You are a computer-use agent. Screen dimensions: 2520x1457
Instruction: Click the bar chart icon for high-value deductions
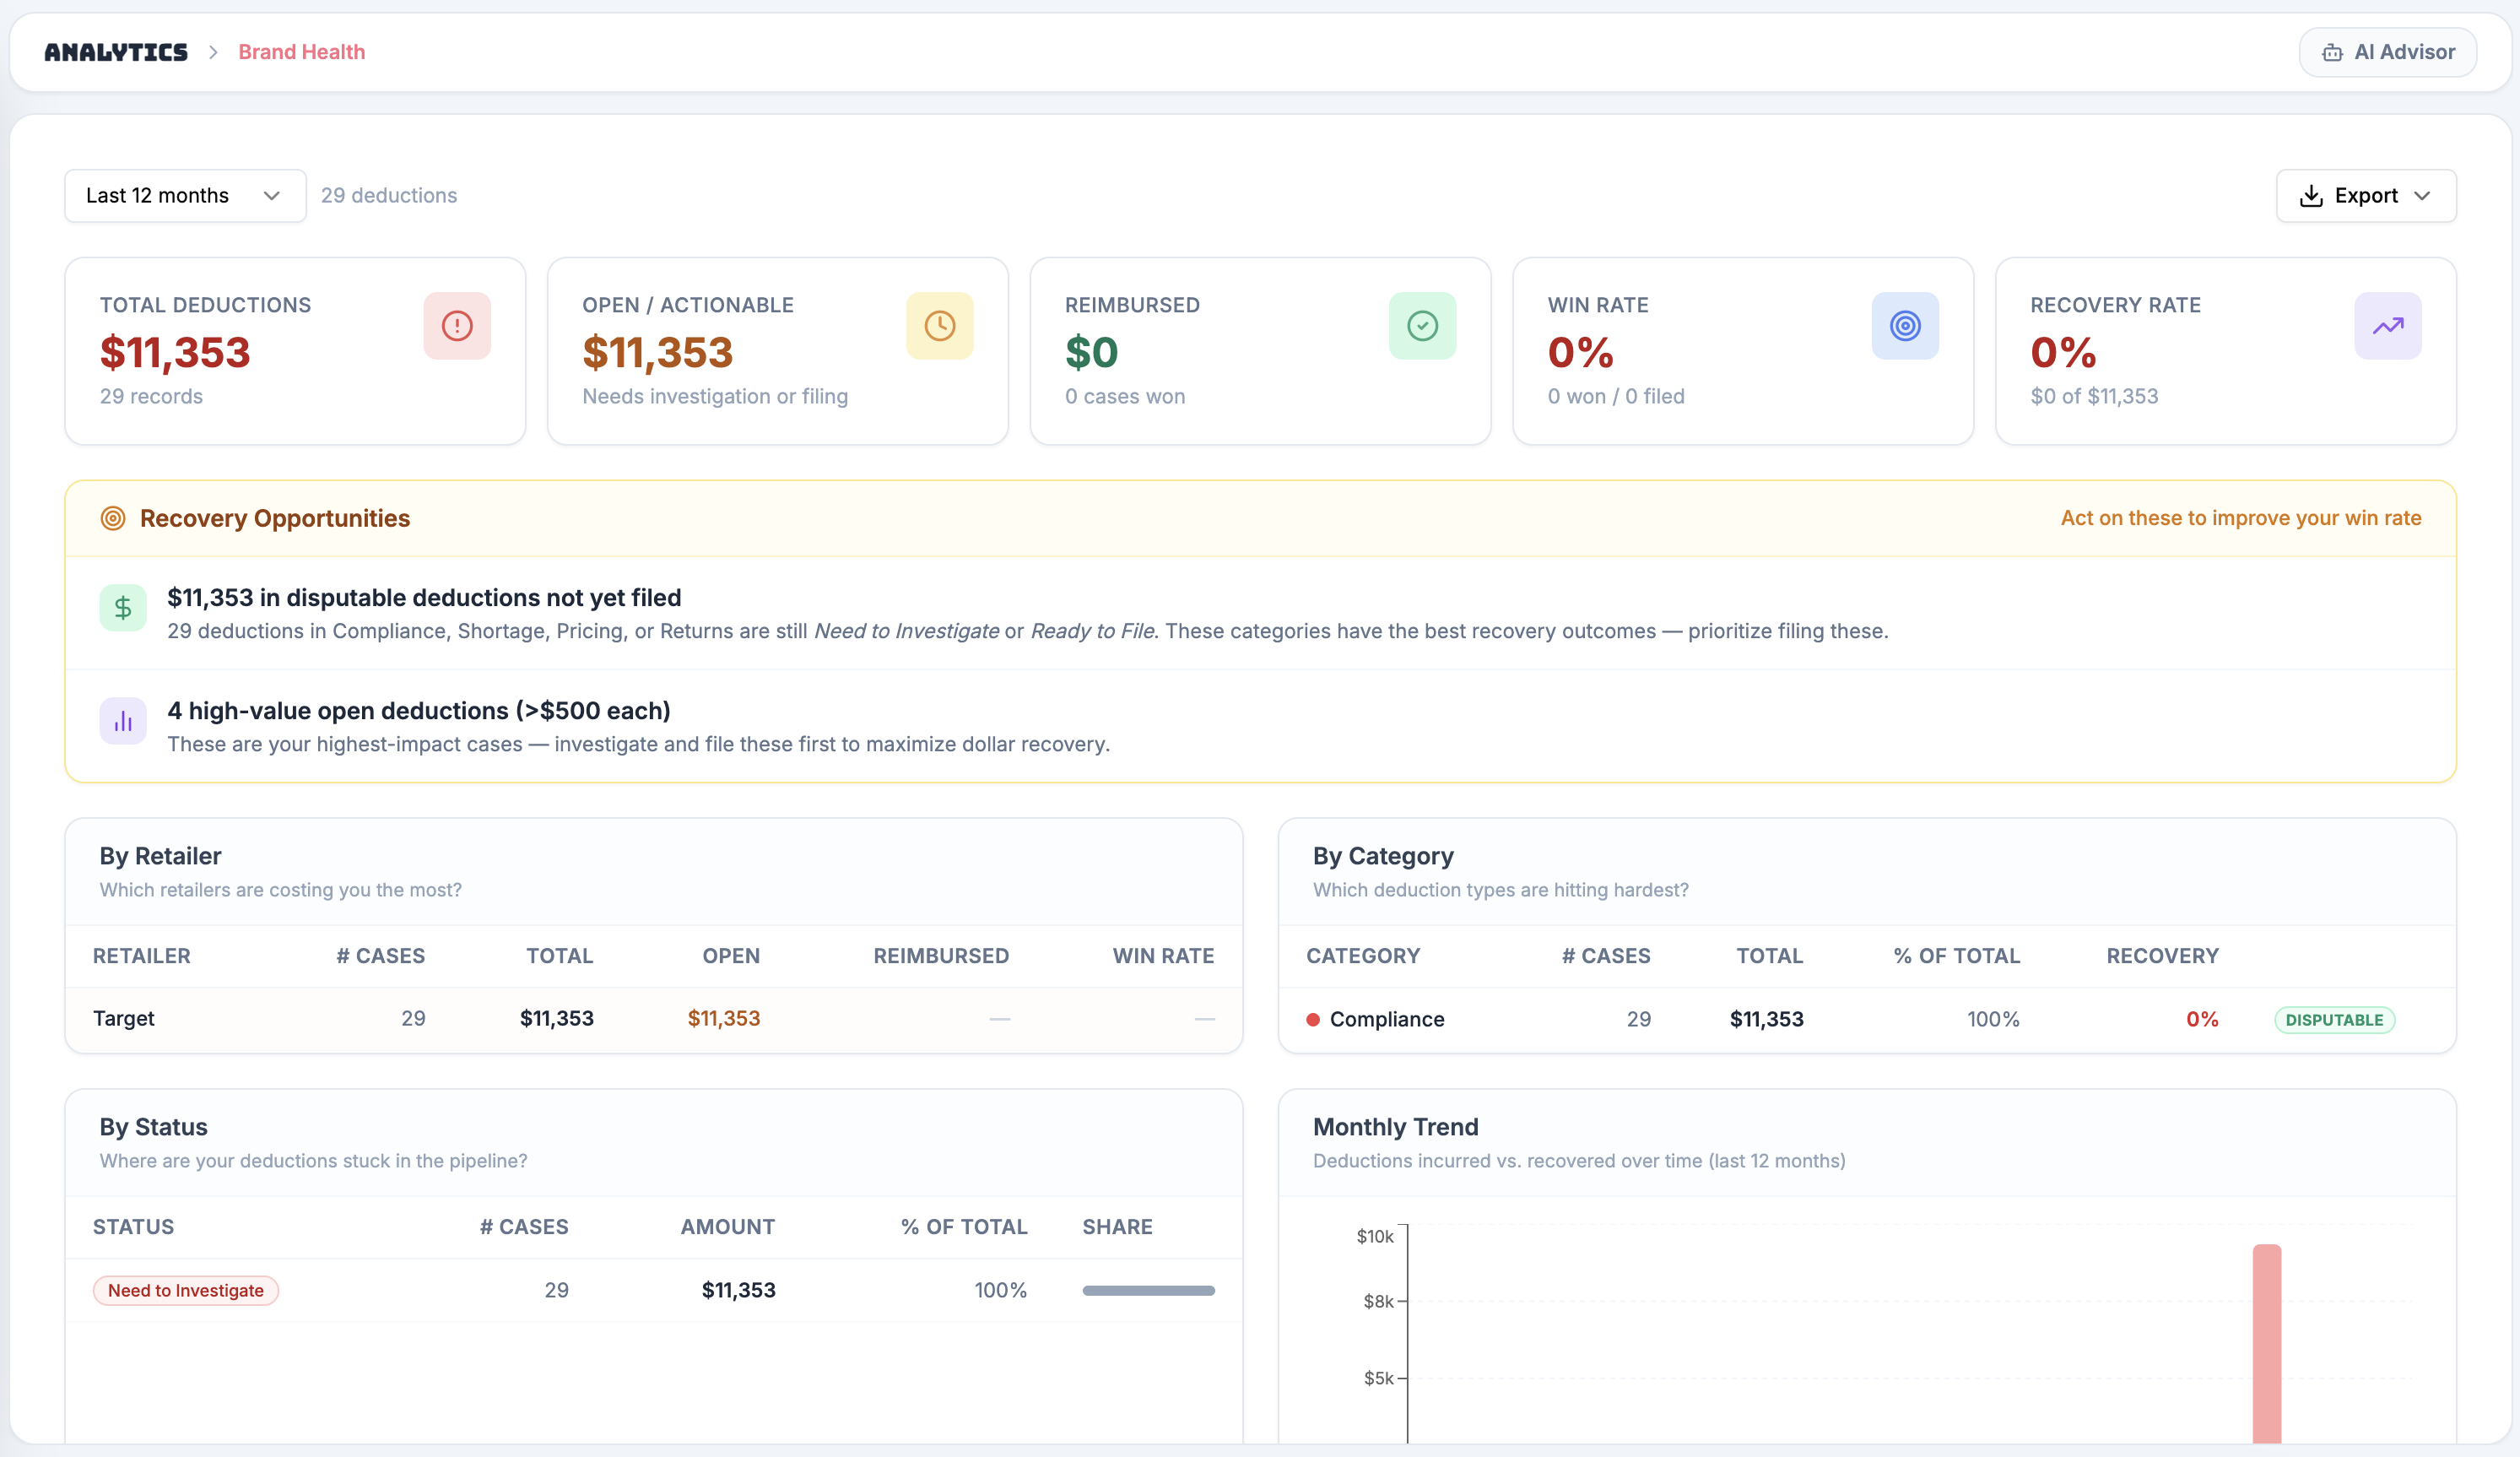coord(123,720)
